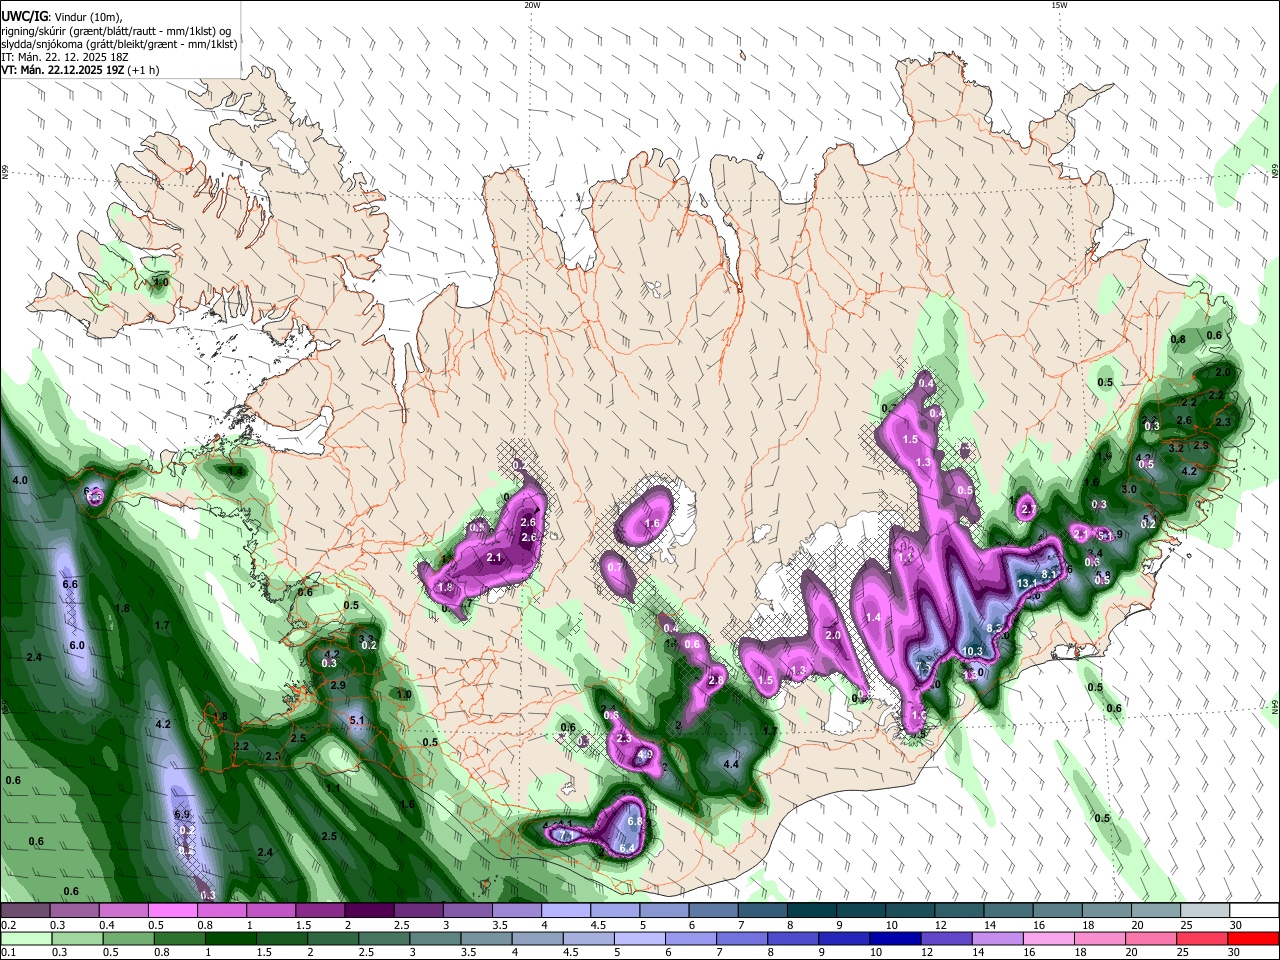Click the '0.2' label starting the snow legend
This screenshot has width=1280, height=960.
coord(7,925)
